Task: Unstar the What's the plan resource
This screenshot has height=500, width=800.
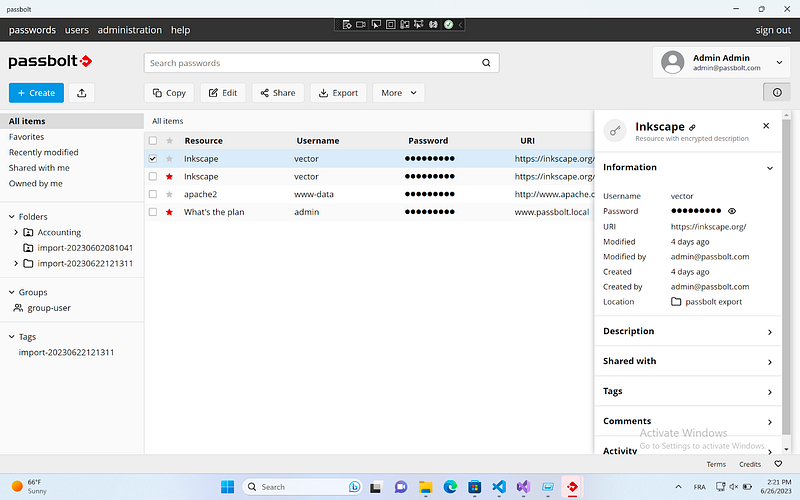Action: 169,212
